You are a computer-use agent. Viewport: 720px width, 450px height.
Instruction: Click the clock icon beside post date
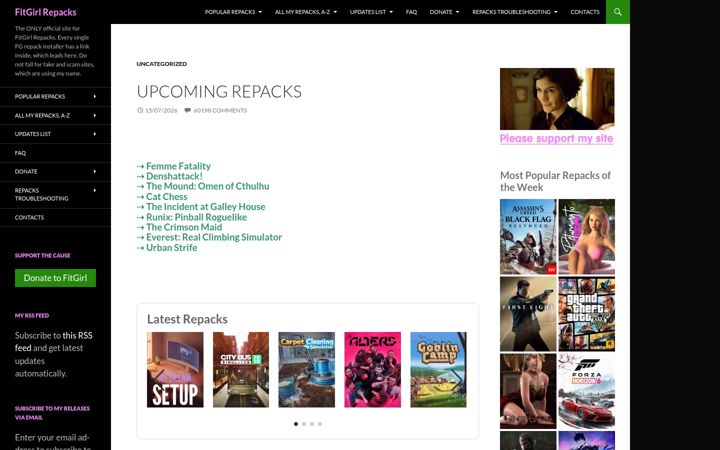pyautogui.click(x=140, y=110)
